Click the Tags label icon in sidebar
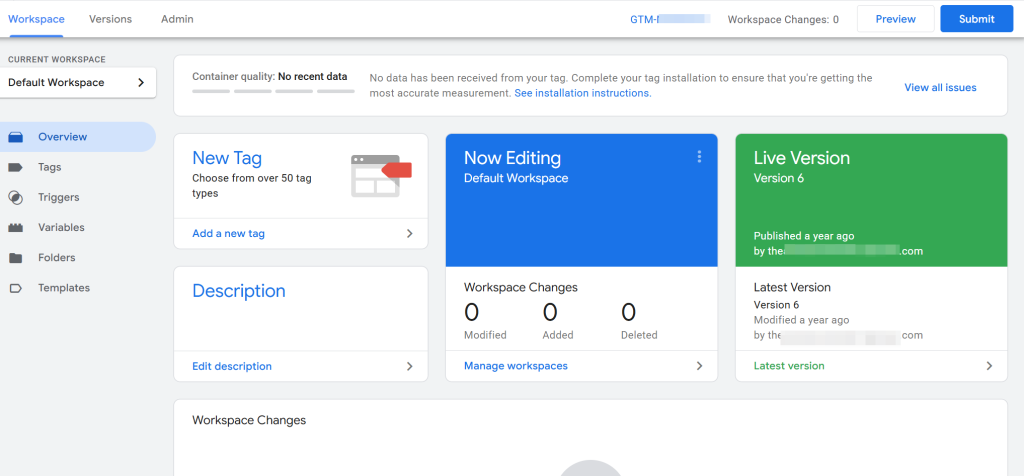1024x476 pixels. 16,167
